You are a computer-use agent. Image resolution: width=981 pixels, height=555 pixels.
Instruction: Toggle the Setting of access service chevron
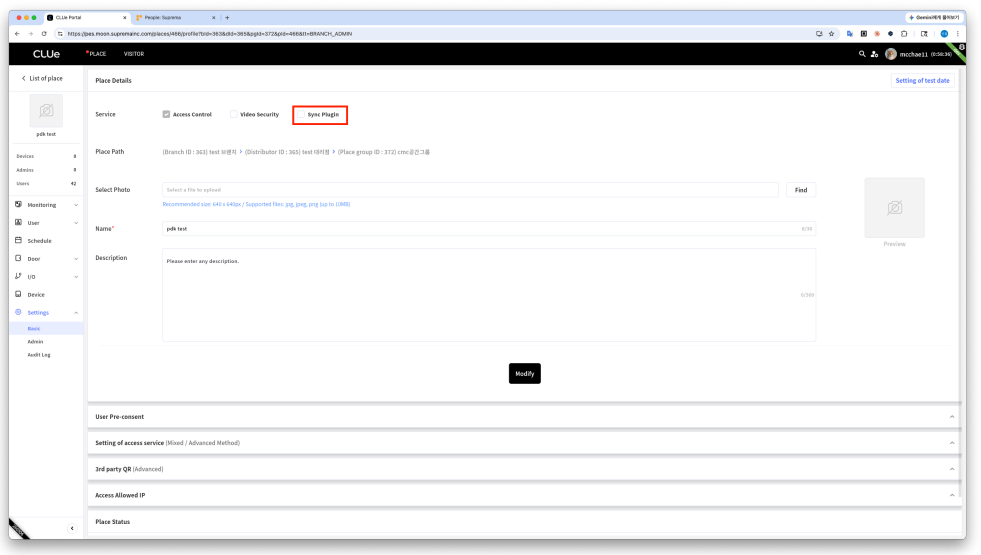pyautogui.click(x=952, y=443)
